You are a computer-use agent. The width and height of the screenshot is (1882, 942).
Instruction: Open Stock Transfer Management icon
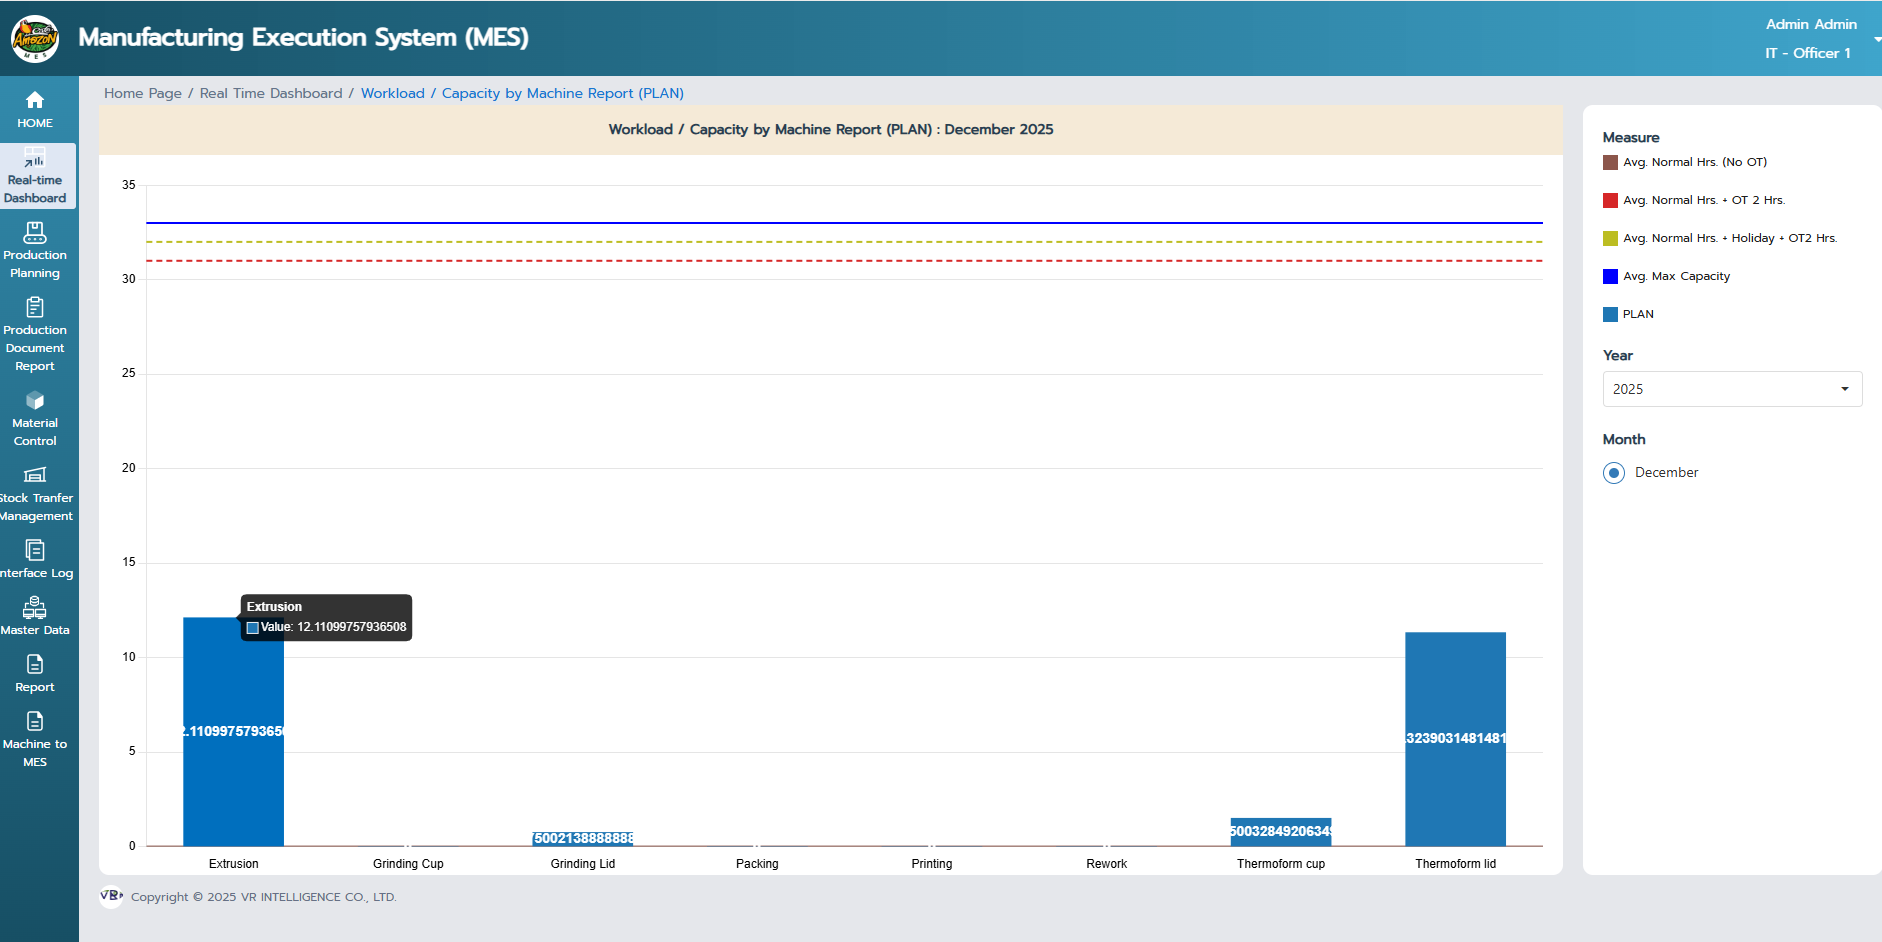[x=35, y=475]
